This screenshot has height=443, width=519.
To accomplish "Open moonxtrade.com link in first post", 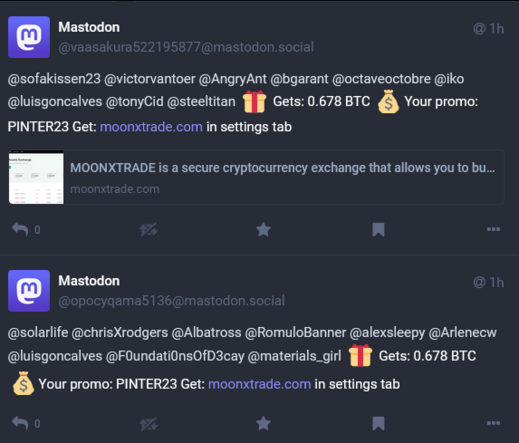I will 151,127.
